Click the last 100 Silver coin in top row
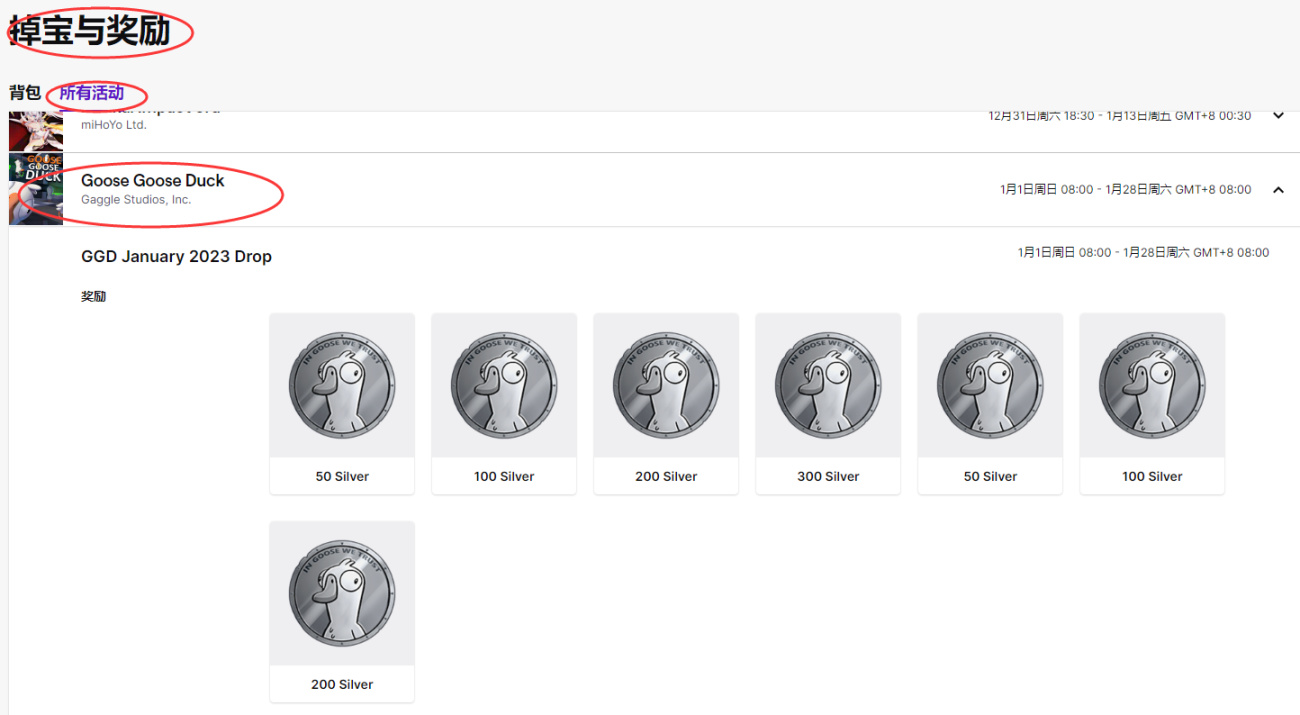Screen dimensions: 1300x715 [1152, 385]
